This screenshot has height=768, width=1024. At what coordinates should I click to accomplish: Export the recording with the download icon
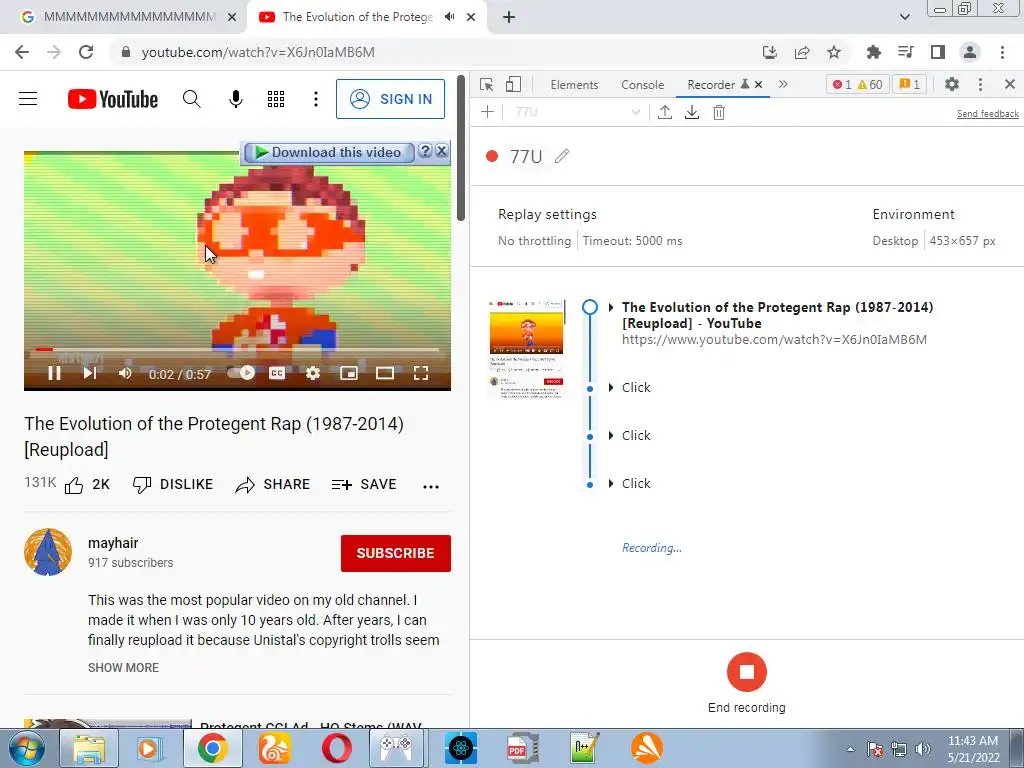click(692, 112)
